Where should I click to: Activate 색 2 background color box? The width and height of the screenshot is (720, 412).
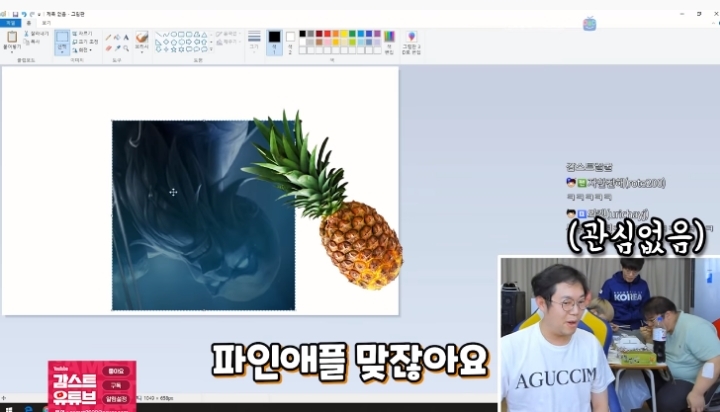coord(290,43)
